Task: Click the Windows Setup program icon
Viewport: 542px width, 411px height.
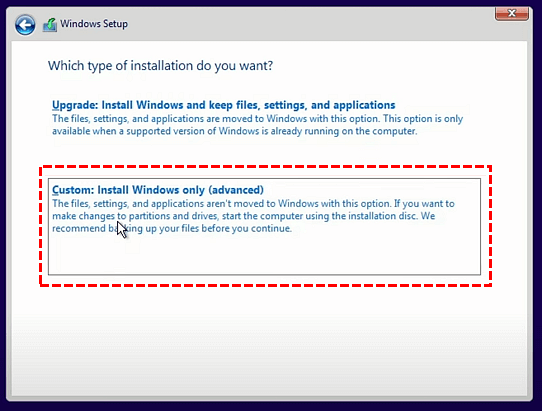Action: (50, 25)
